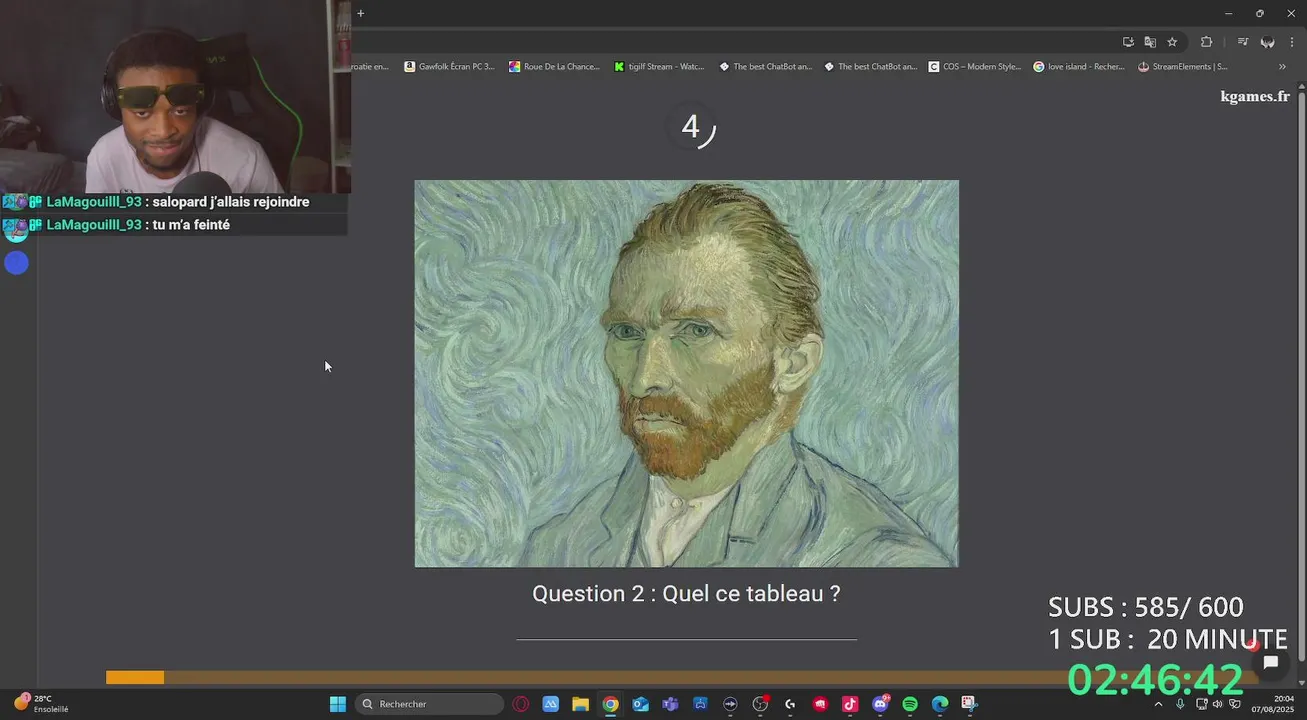Image resolution: width=1307 pixels, height=720 pixels.
Task: Open Discord from the taskbar
Action: click(880, 704)
